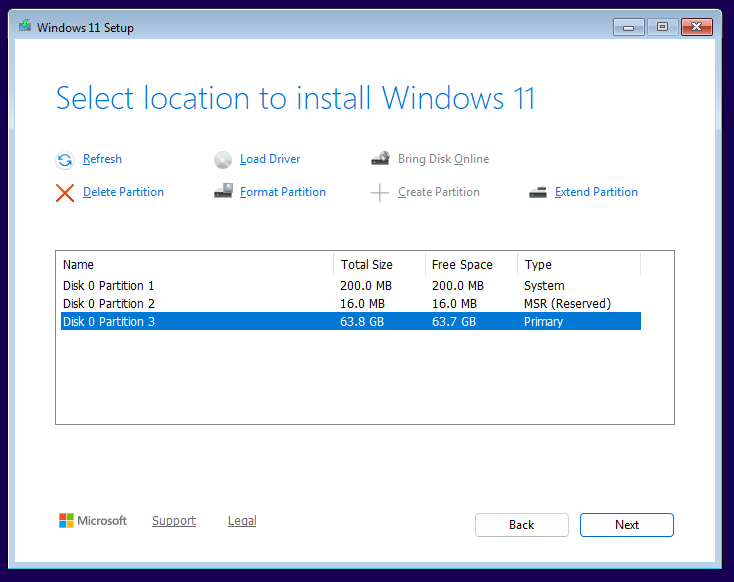Select the Disk 0 Partition 1 row
734x582 pixels.
(x=351, y=286)
